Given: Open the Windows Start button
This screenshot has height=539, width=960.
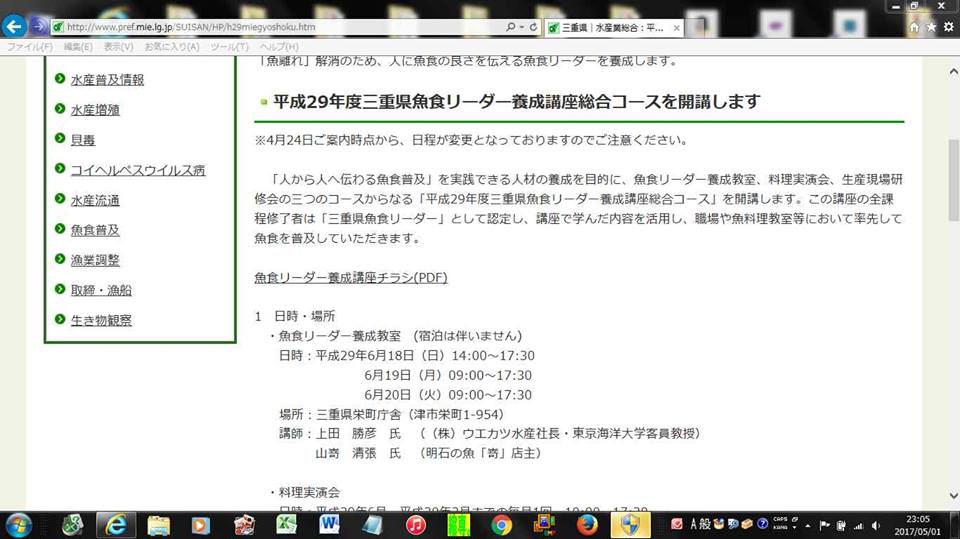Looking at the screenshot, I should 18,525.
